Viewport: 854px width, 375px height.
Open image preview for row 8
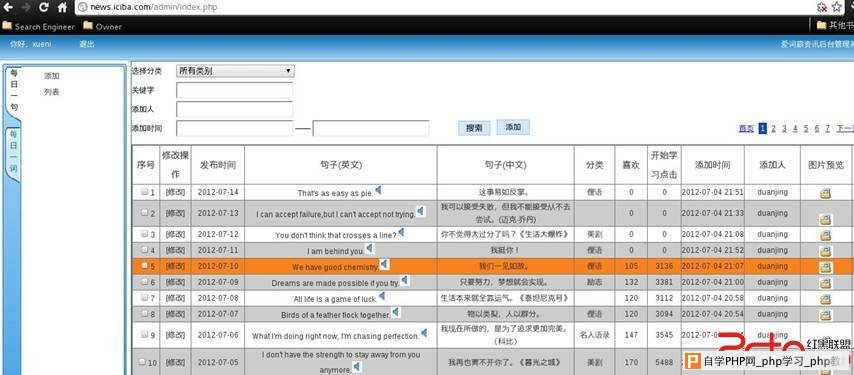pyautogui.click(x=826, y=315)
